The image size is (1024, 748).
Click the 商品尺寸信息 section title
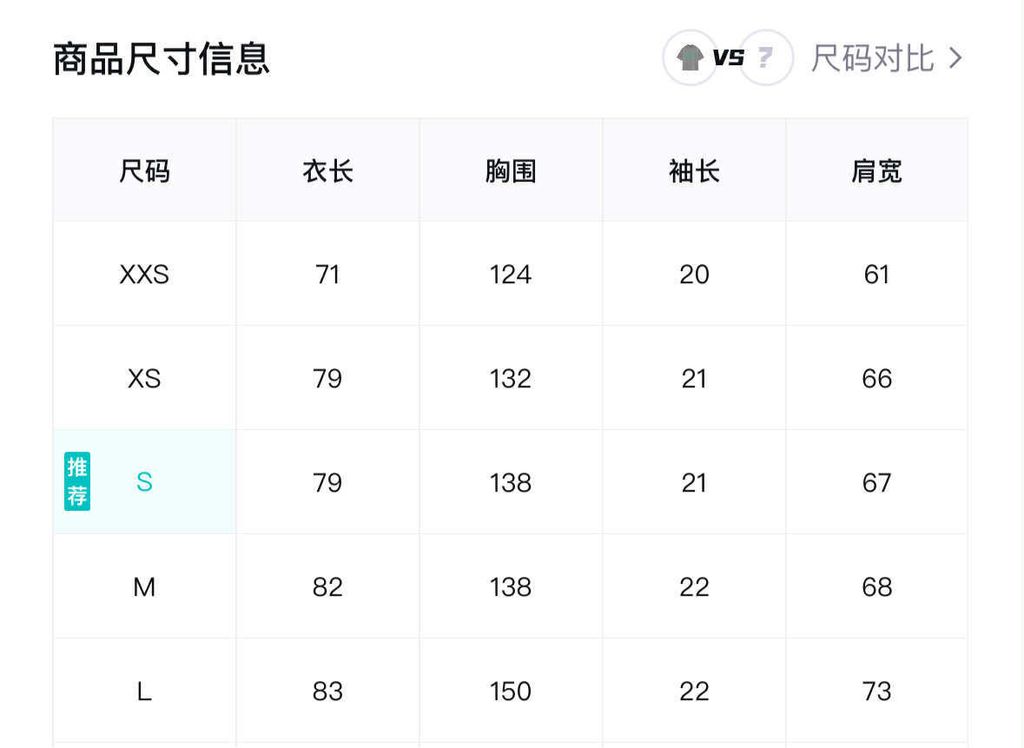(161, 59)
